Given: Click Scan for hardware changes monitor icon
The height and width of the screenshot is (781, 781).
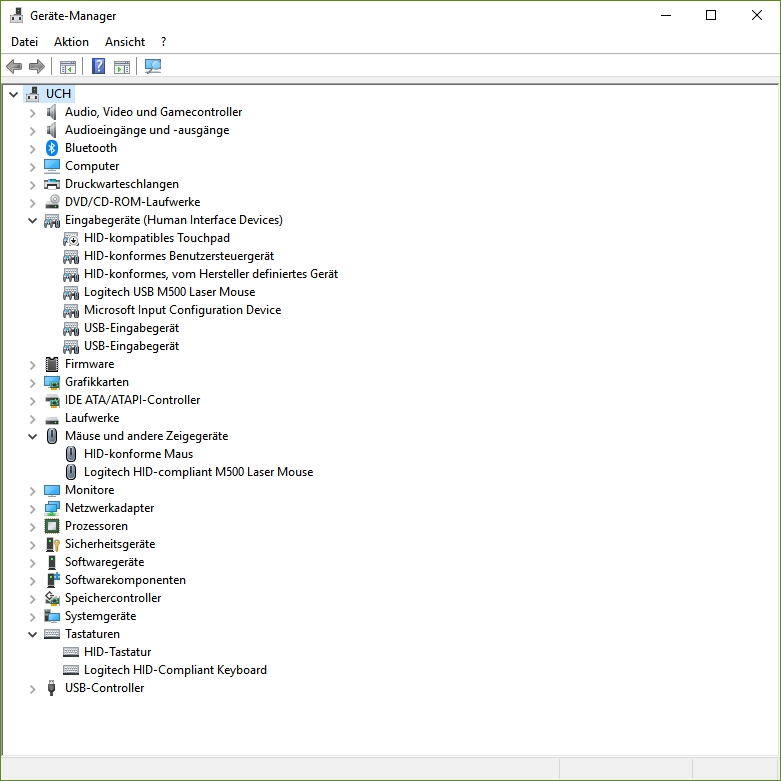Looking at the screenshot, I should point(153,66).
